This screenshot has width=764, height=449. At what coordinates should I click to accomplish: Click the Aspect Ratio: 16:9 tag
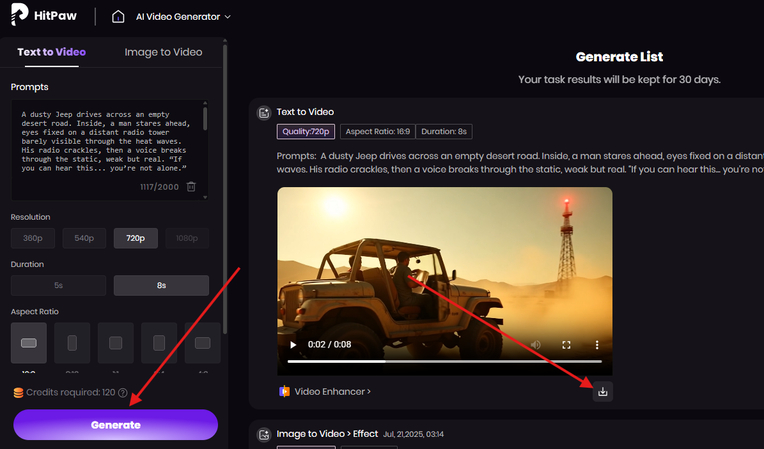[x=378, y=131]
